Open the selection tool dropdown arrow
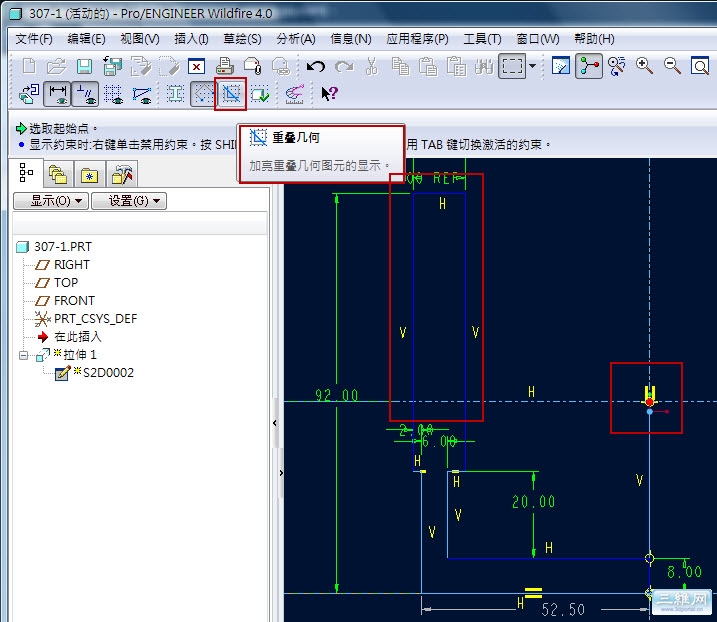Screen dimensions: 717x622 [532, 66]
